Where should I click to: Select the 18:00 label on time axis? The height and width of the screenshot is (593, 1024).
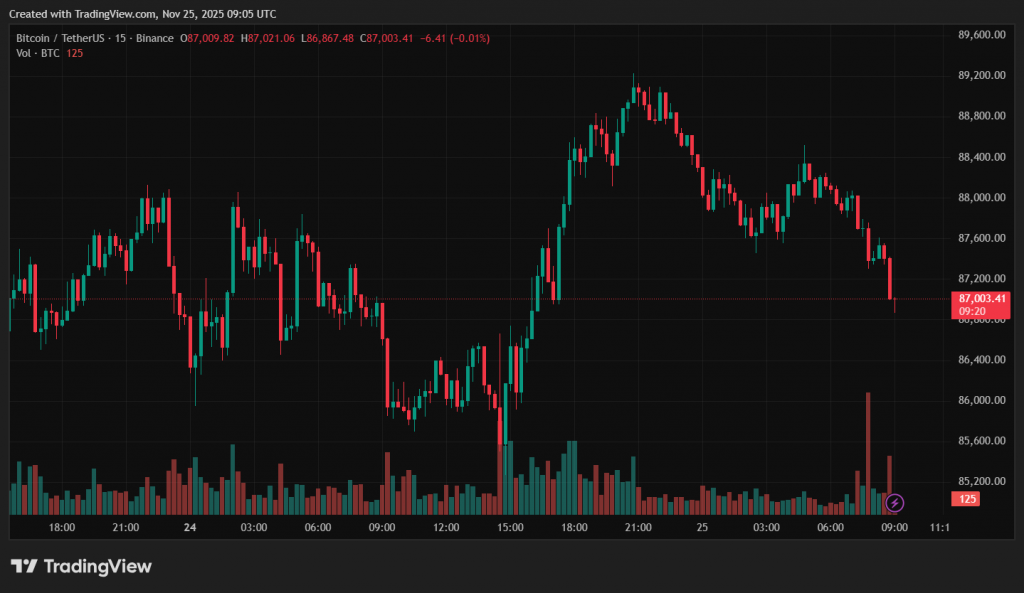(62, 527)
